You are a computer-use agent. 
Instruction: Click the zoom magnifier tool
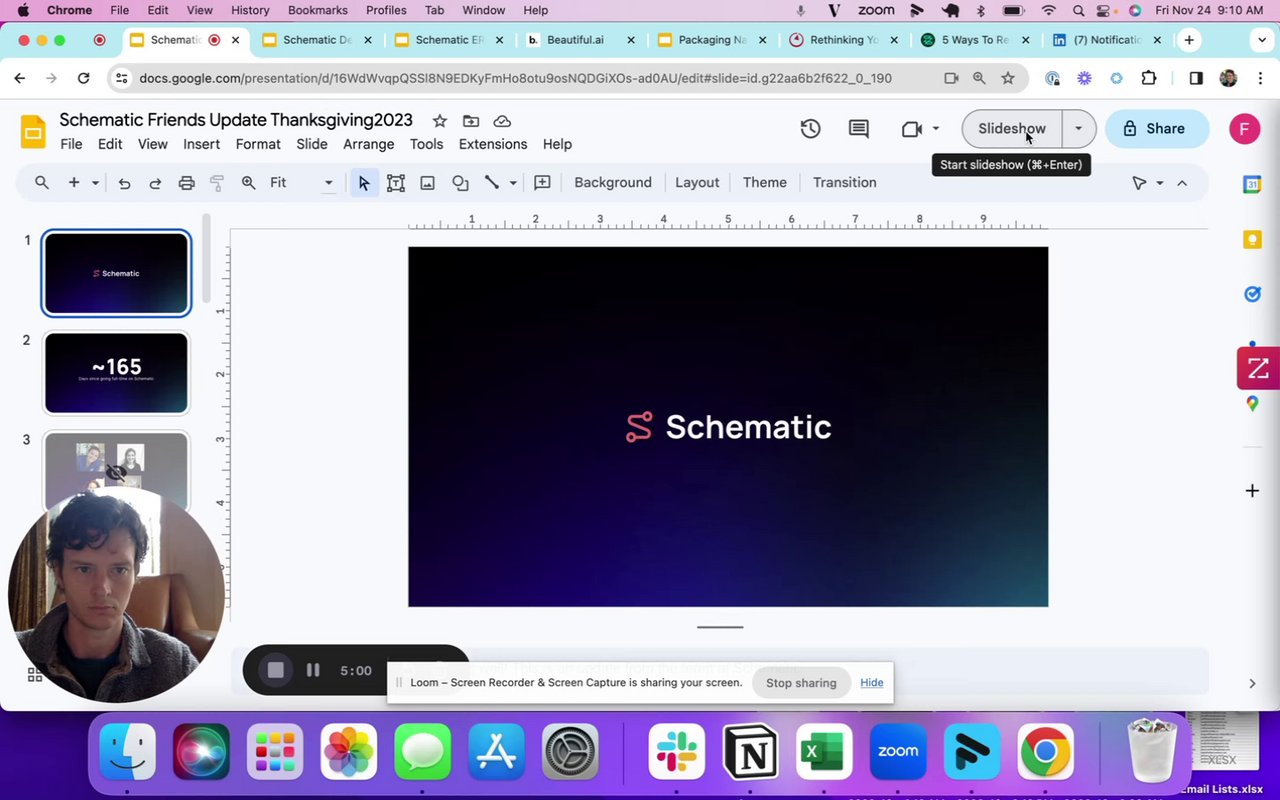248,182
